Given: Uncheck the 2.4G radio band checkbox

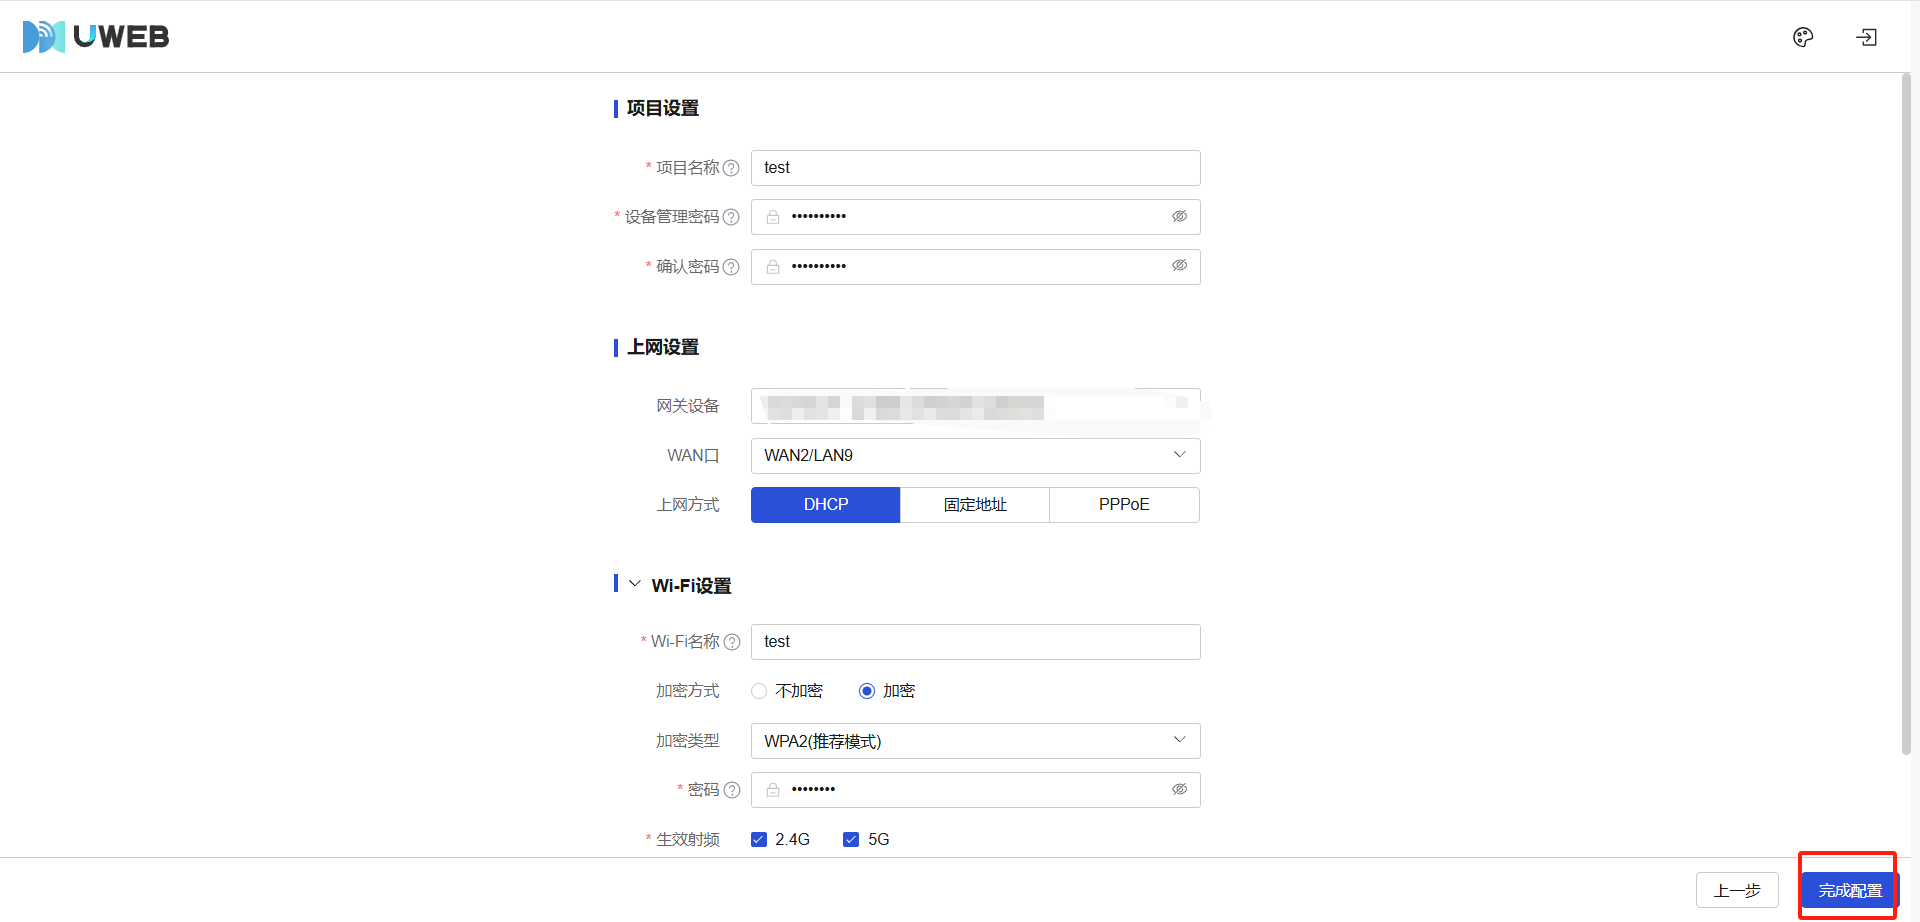Looking at the screenshot, I should pyautogui.click(x=759, y=839).
